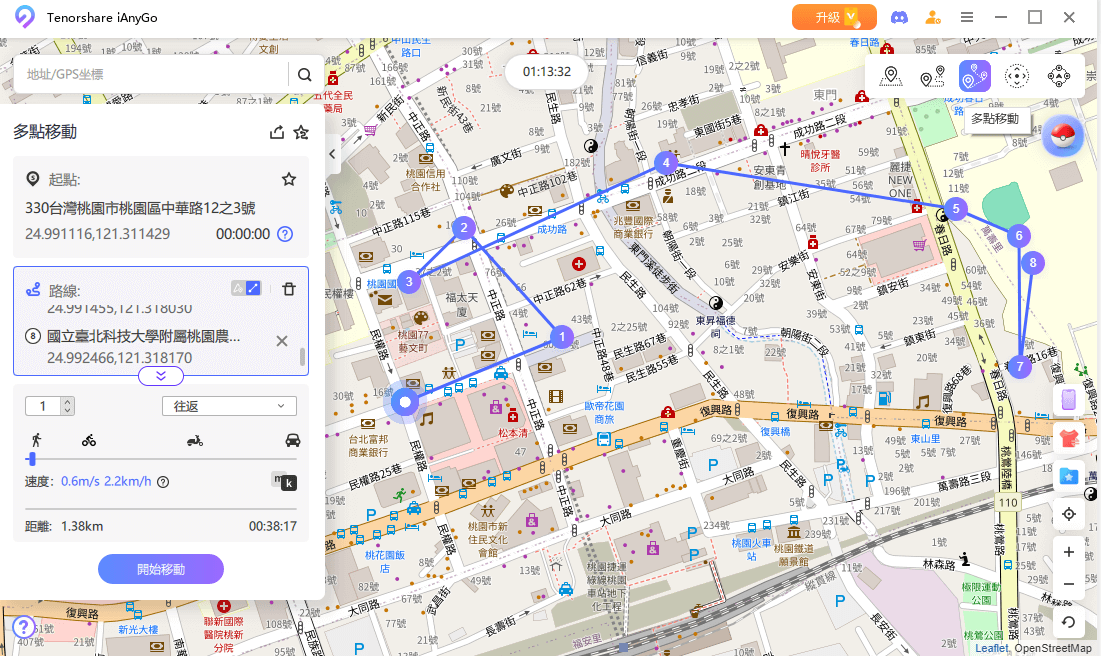Viewport: 1101px width, 656px height.
Task: Open the favorites folder button
Action: click(1069, 477)
